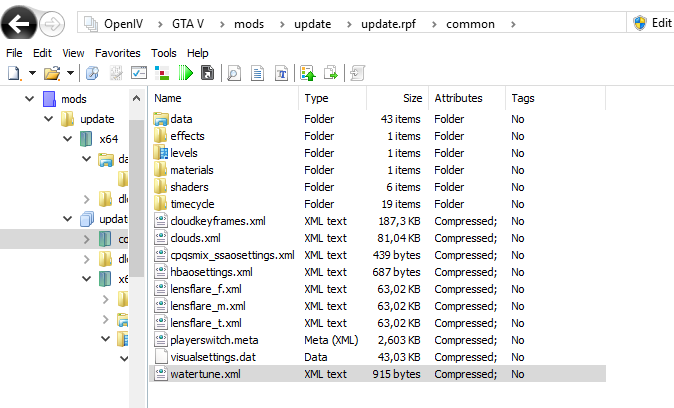
Task: Select the lensflare_f.xml file
Action: coord(377,289)
